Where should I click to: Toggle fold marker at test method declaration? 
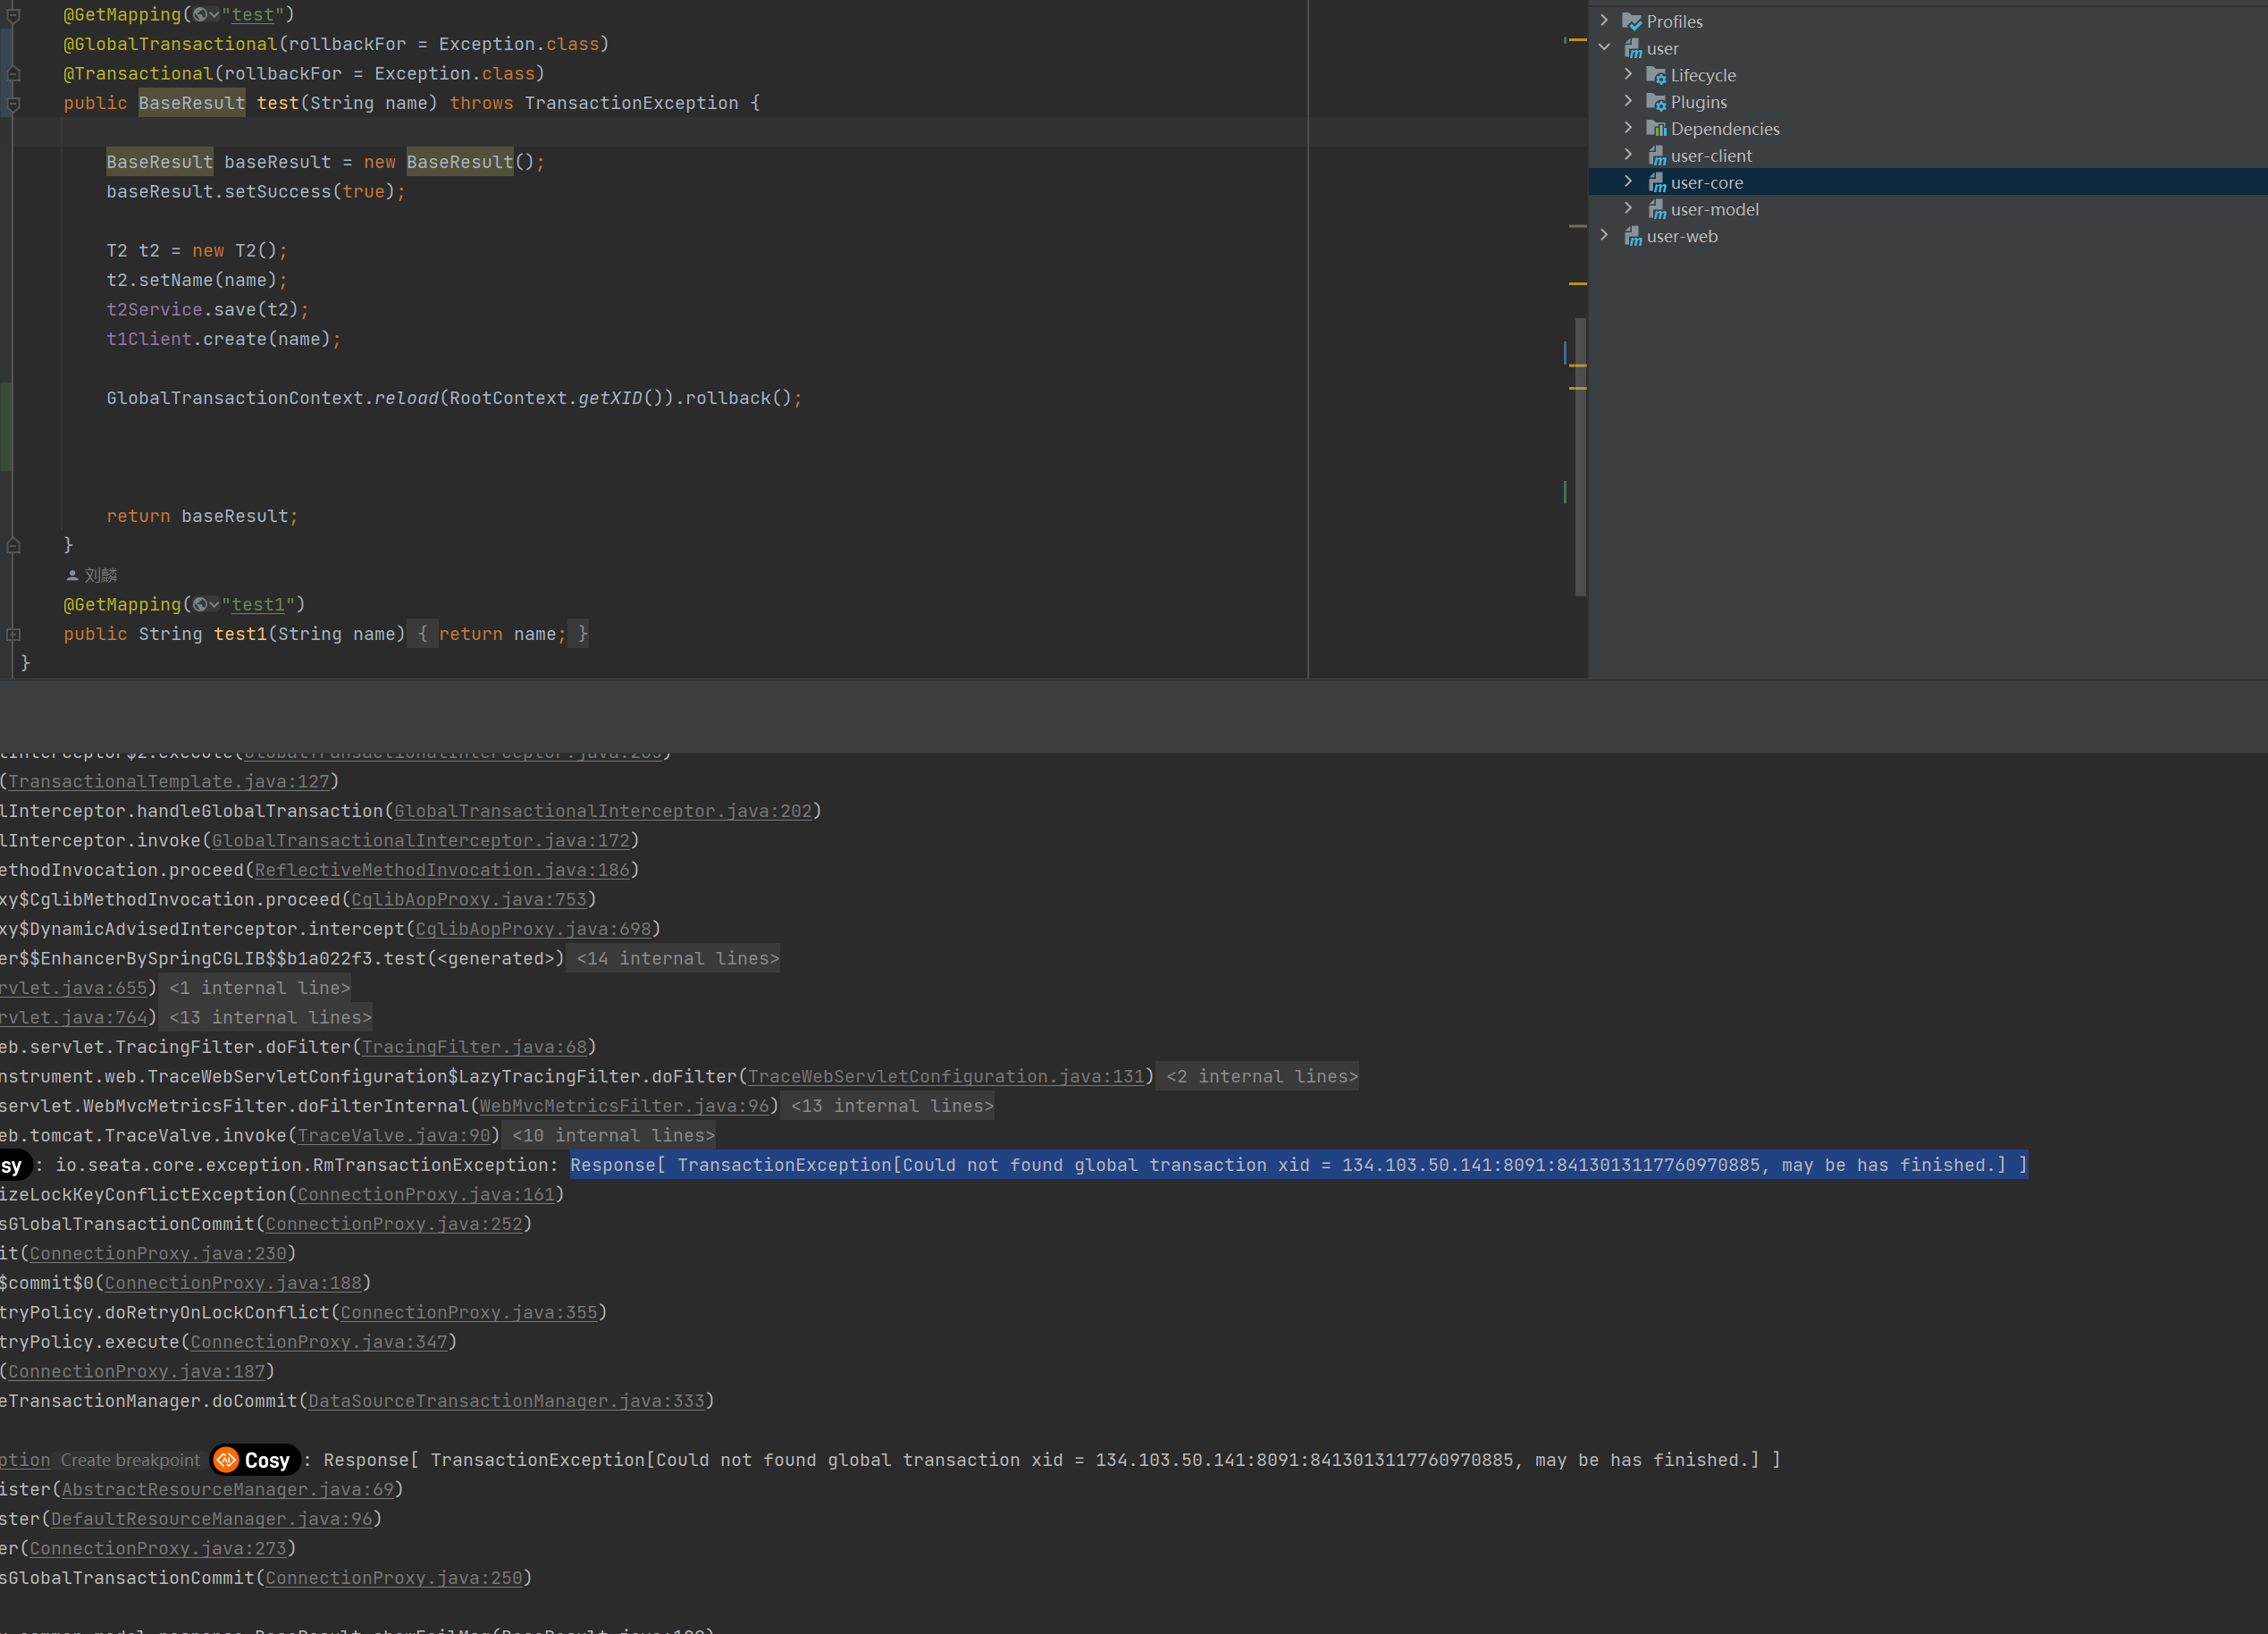coord(13,103)
